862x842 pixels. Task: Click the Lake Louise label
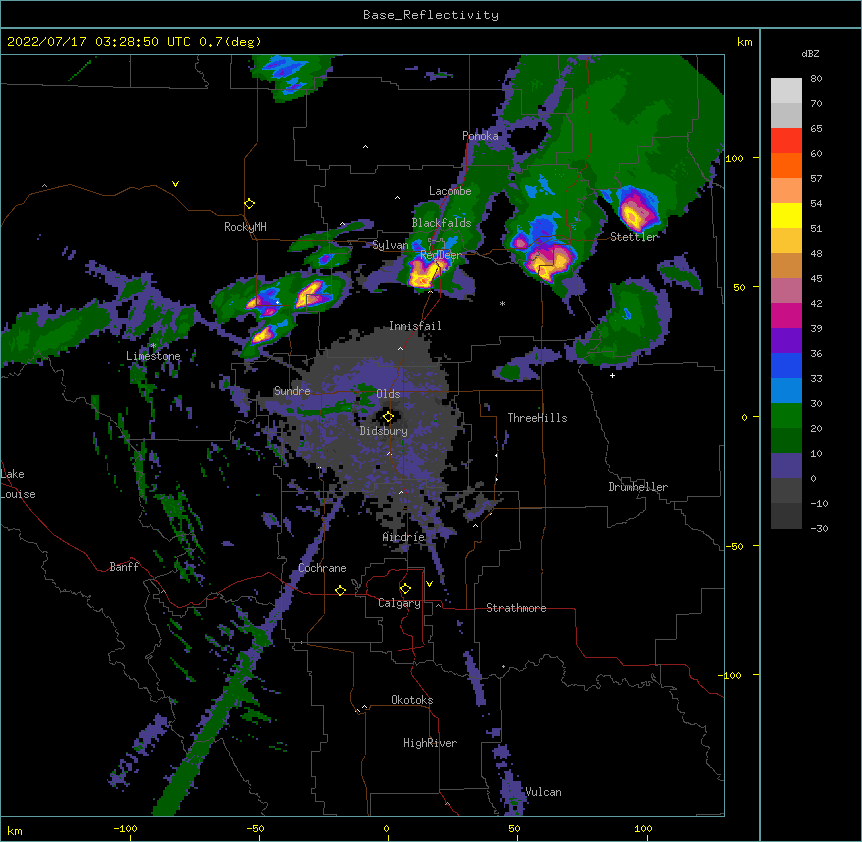(x=18, y=484)
